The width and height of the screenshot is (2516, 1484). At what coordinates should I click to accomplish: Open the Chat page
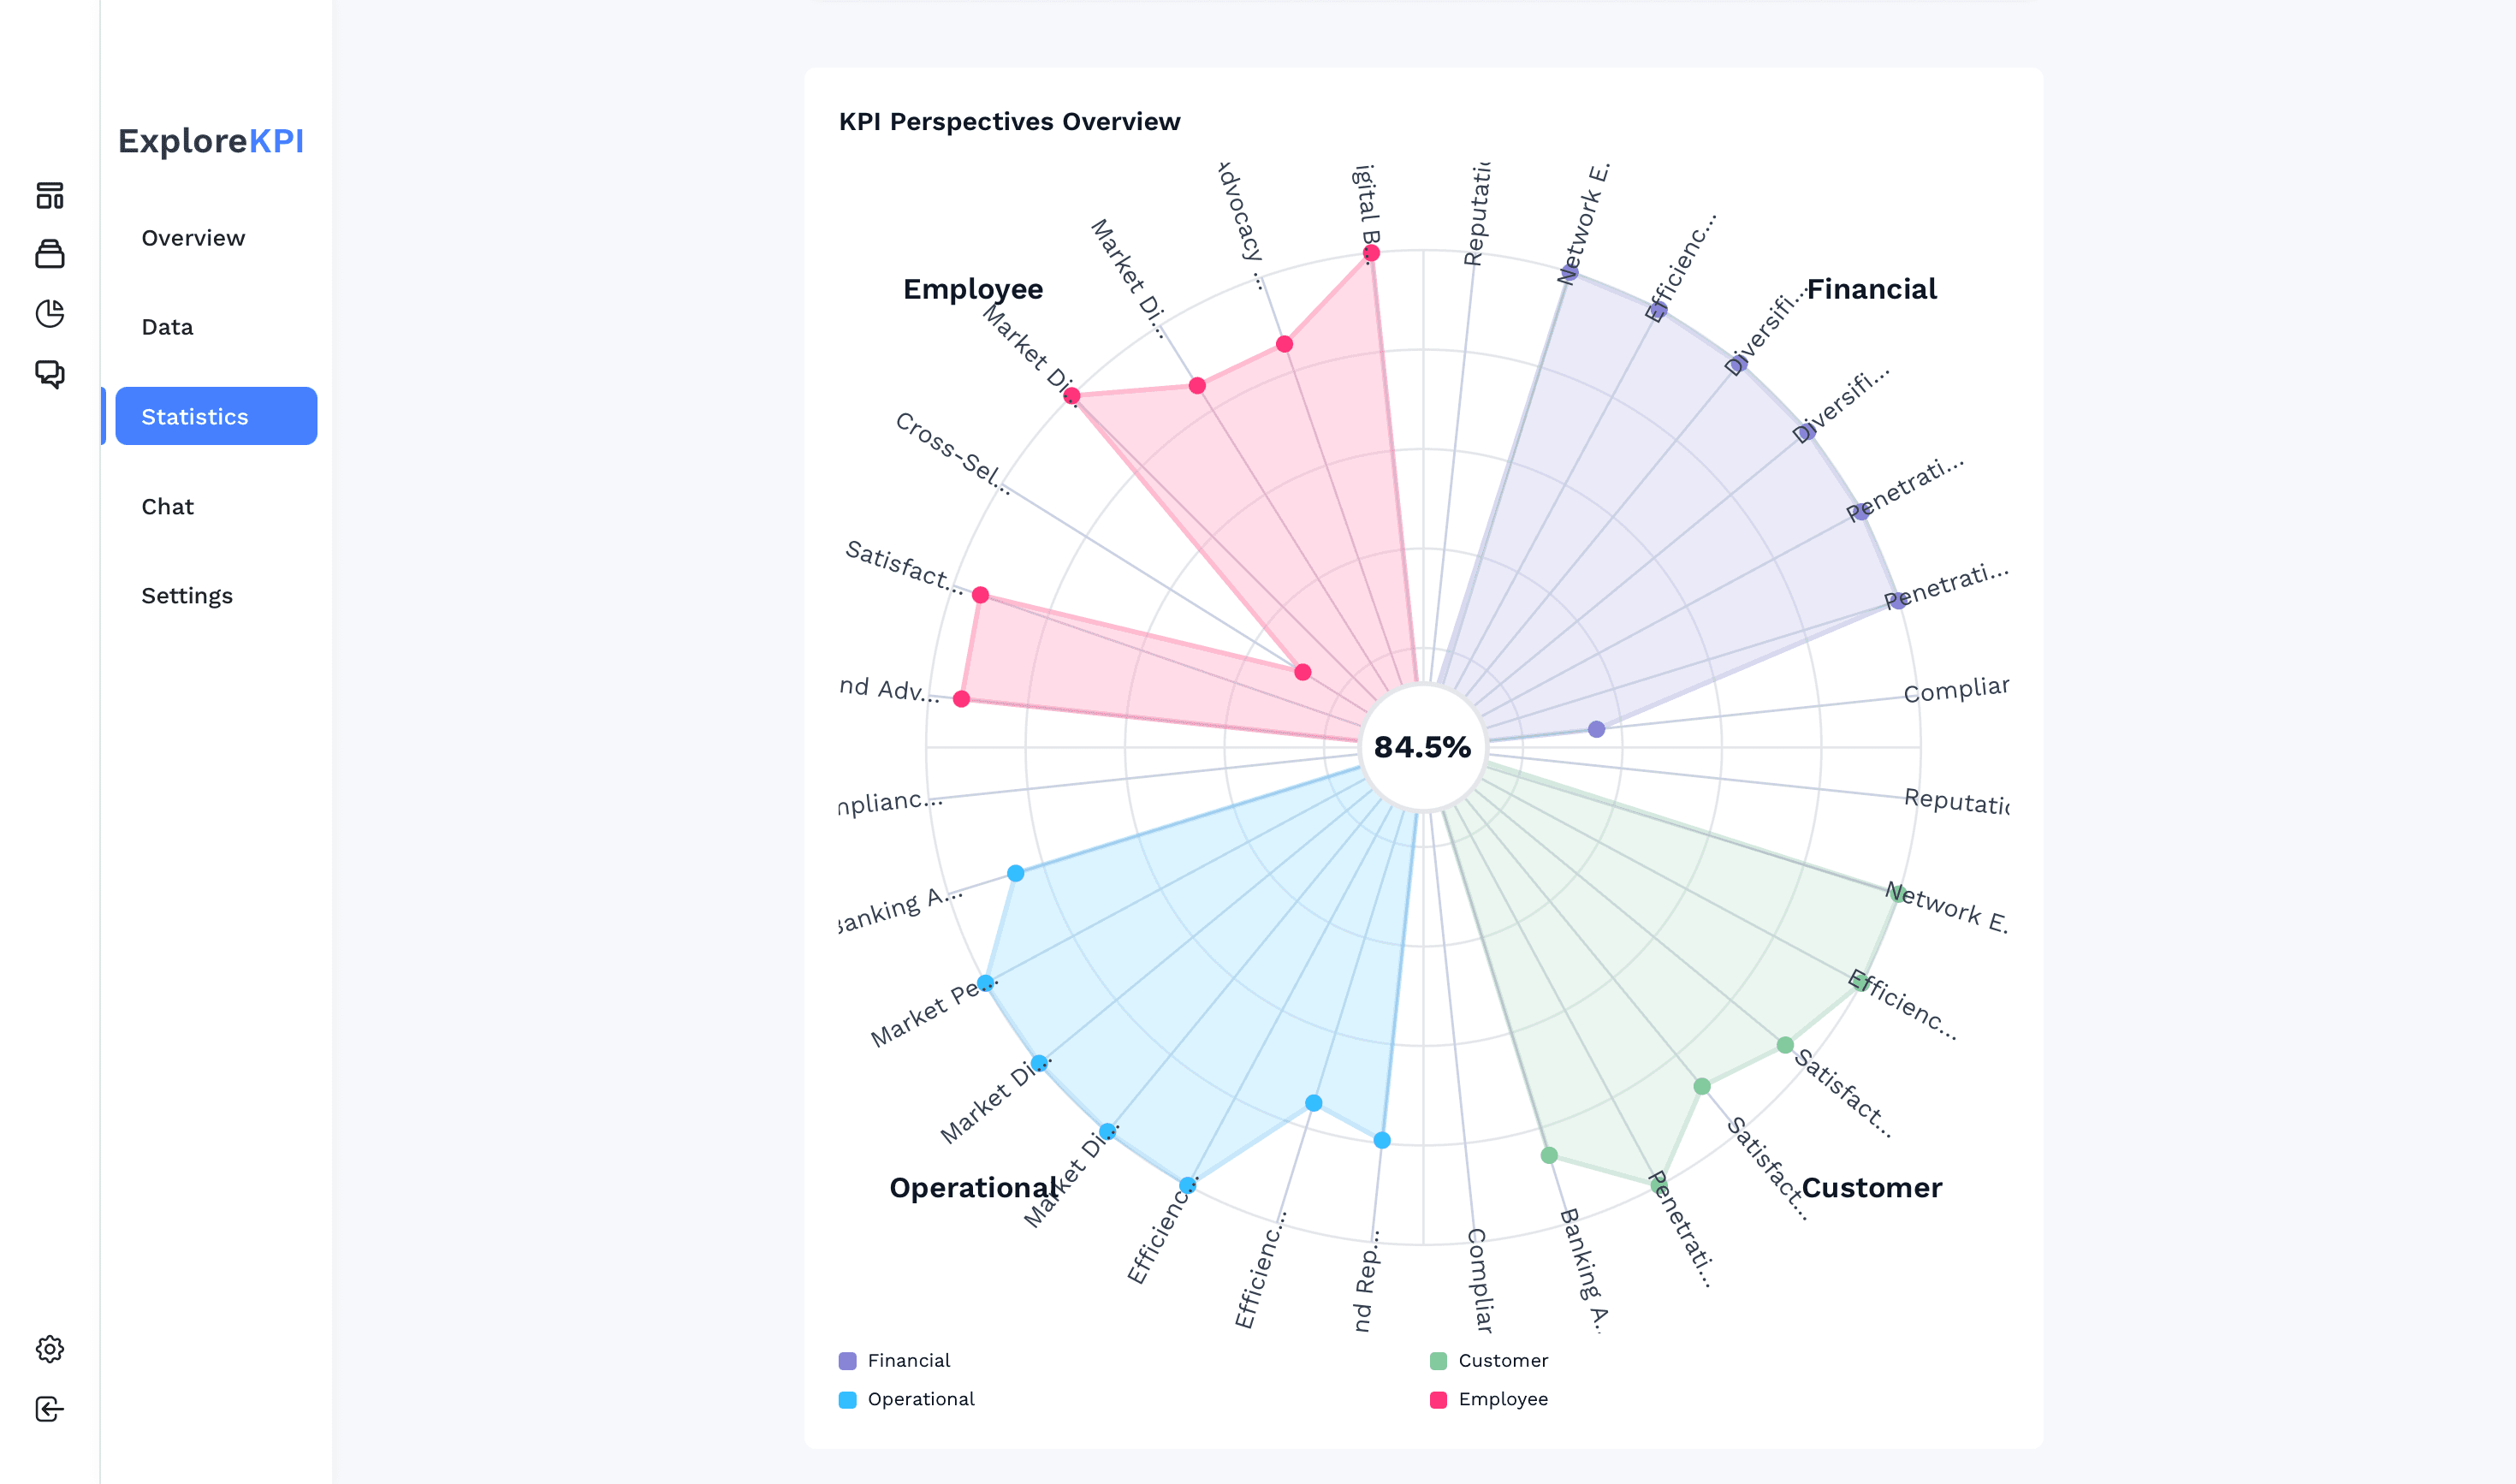pos(168,506)
